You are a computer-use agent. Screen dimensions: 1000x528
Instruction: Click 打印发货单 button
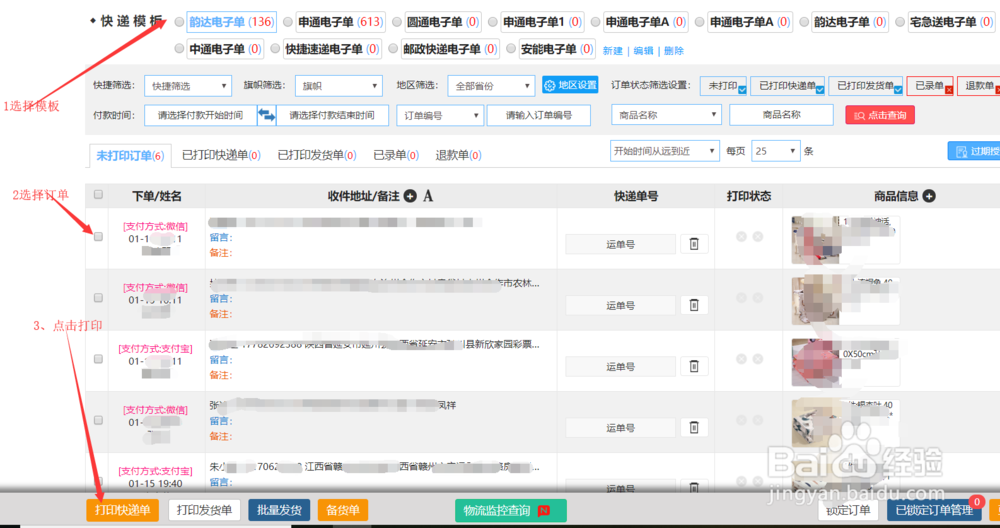[x=204, y=510]
